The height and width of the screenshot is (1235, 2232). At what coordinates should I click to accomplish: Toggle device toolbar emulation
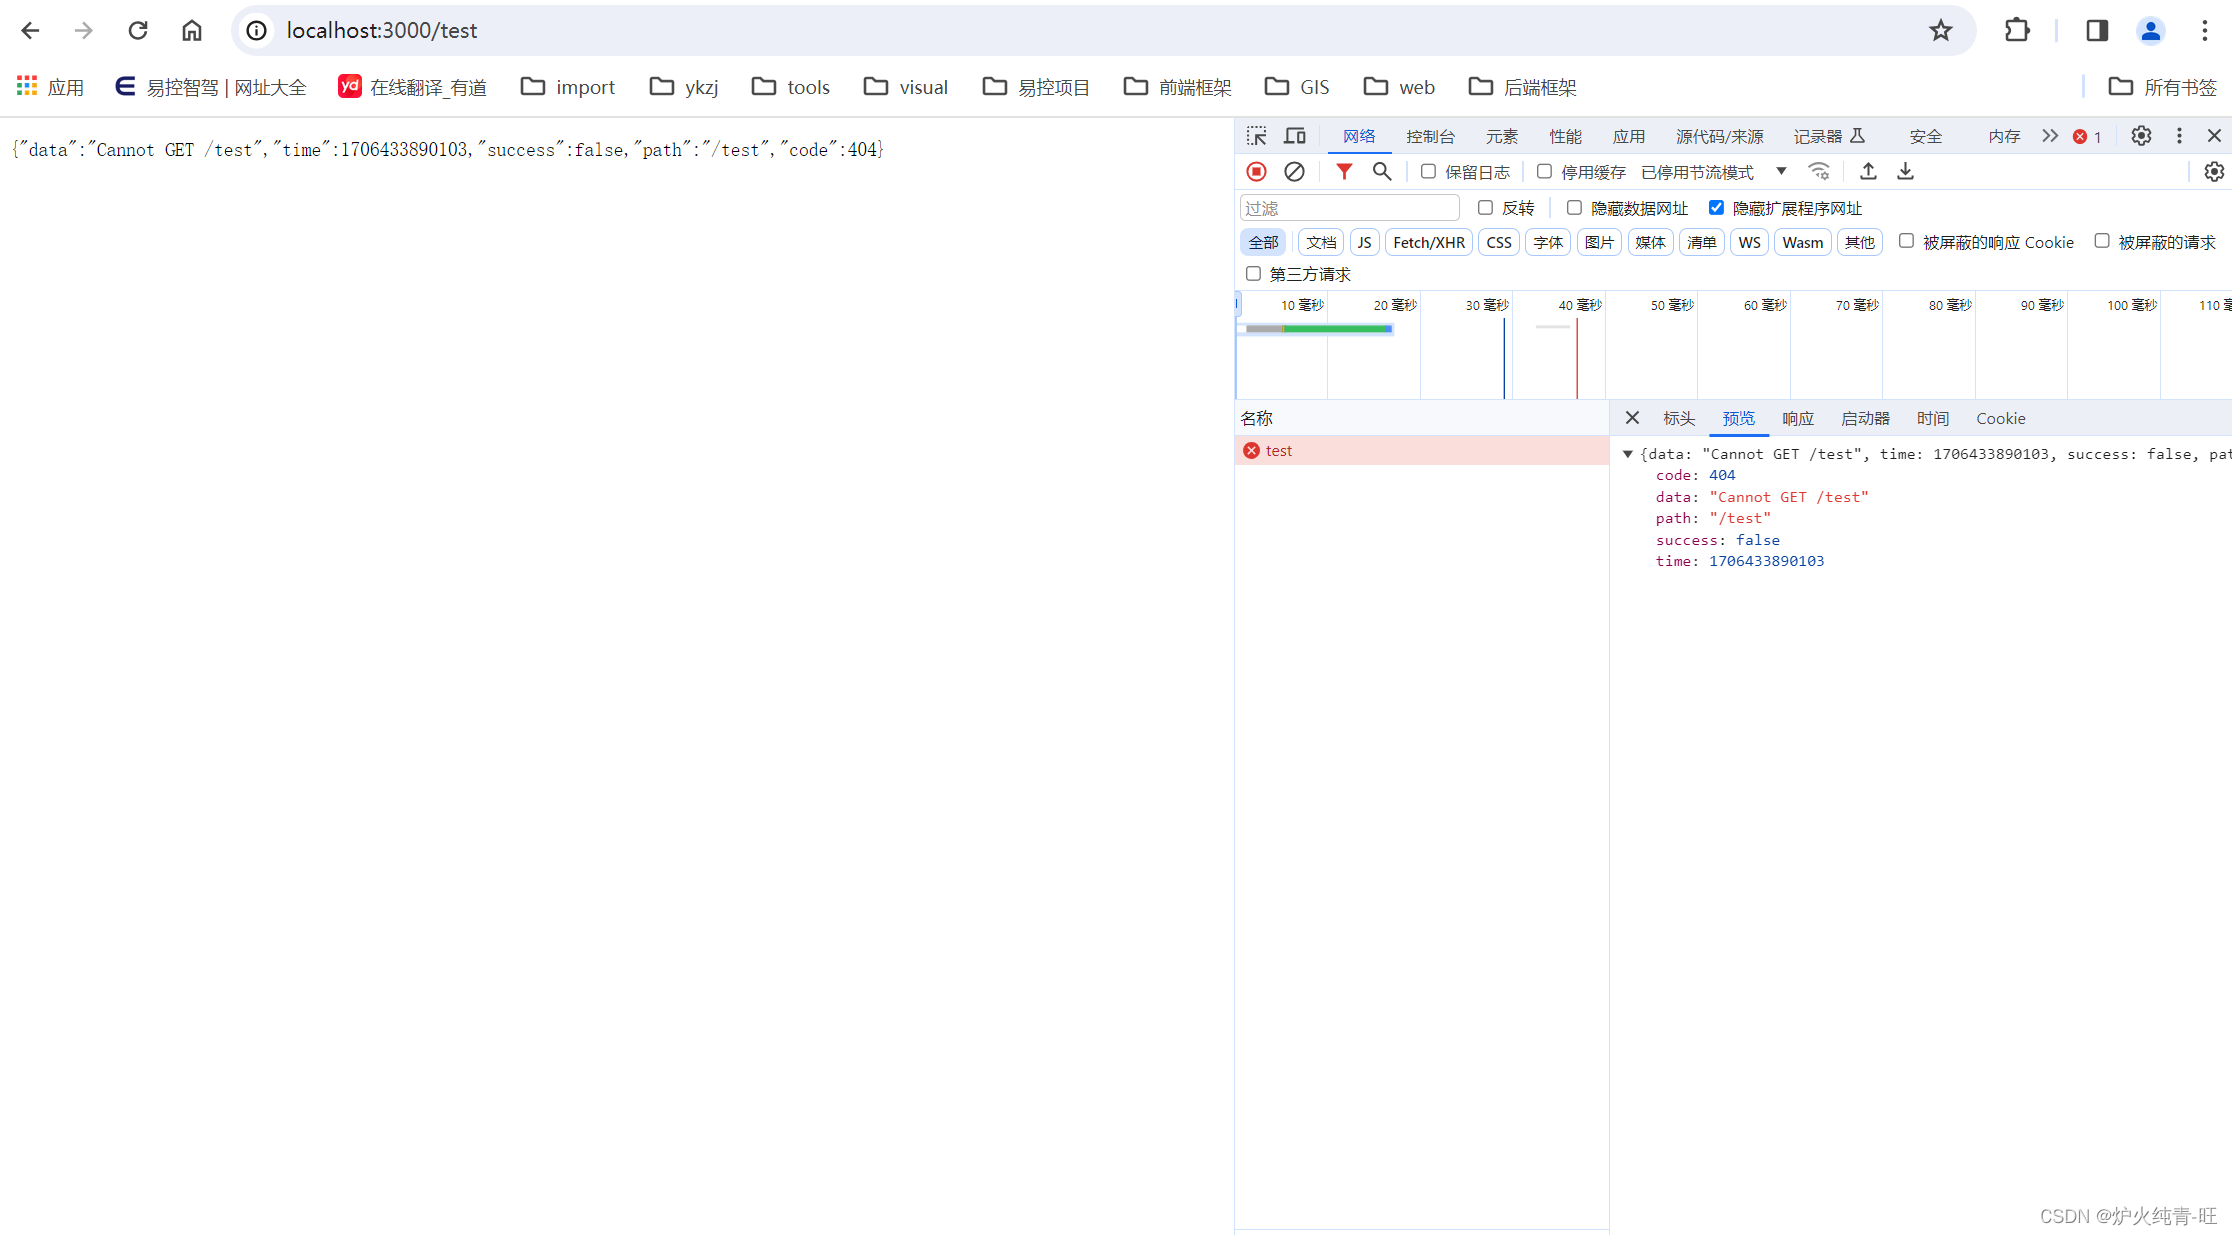[x=1295, y=136]
